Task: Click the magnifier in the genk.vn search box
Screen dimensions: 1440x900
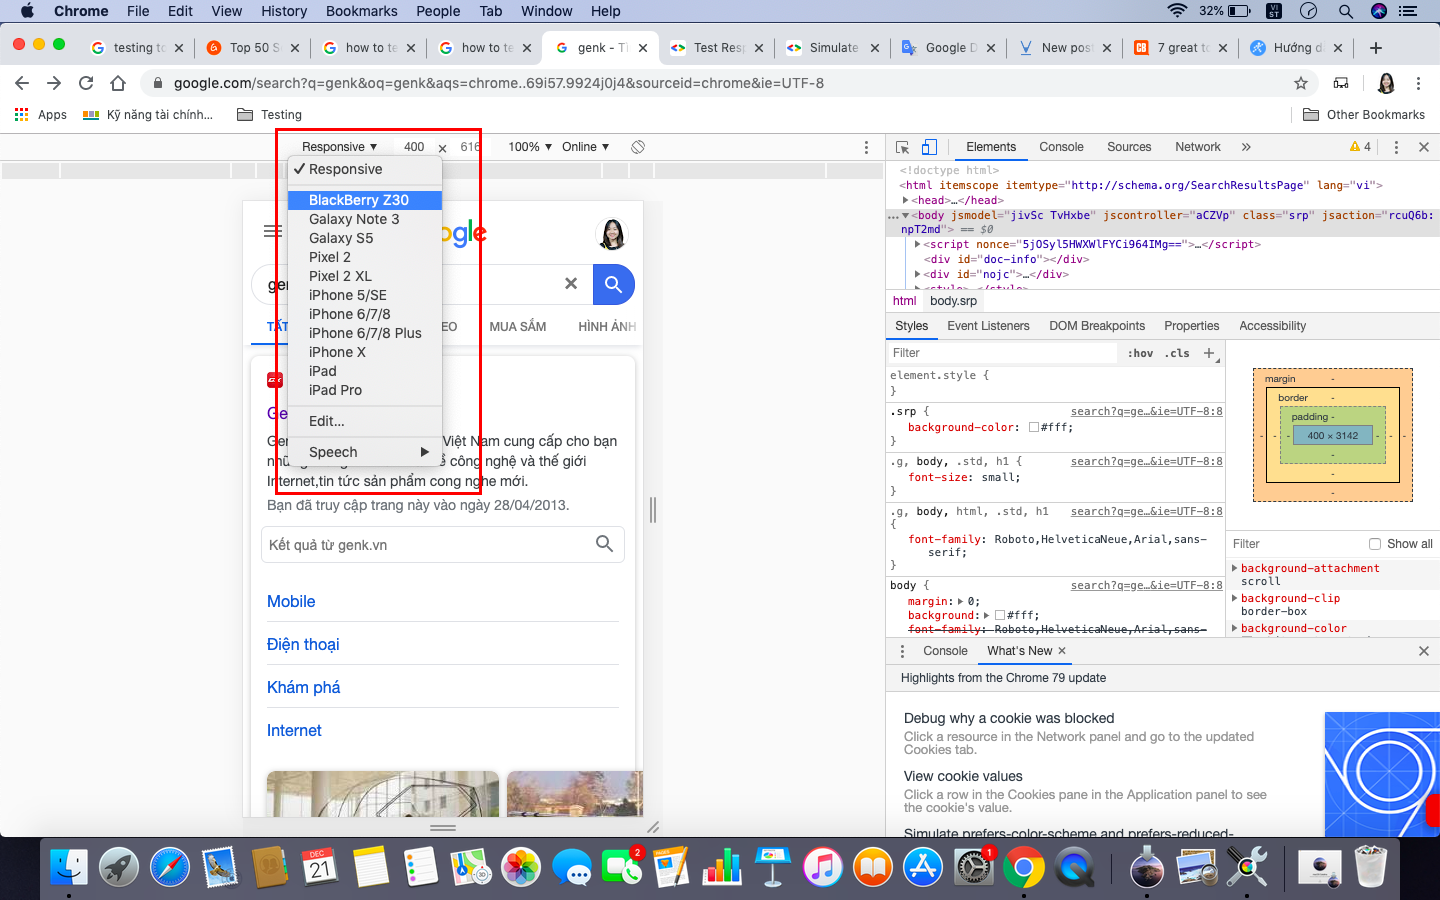Action: click(604, 544)
